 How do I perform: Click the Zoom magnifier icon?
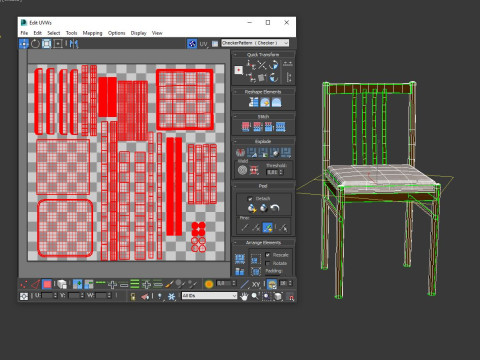256,296
